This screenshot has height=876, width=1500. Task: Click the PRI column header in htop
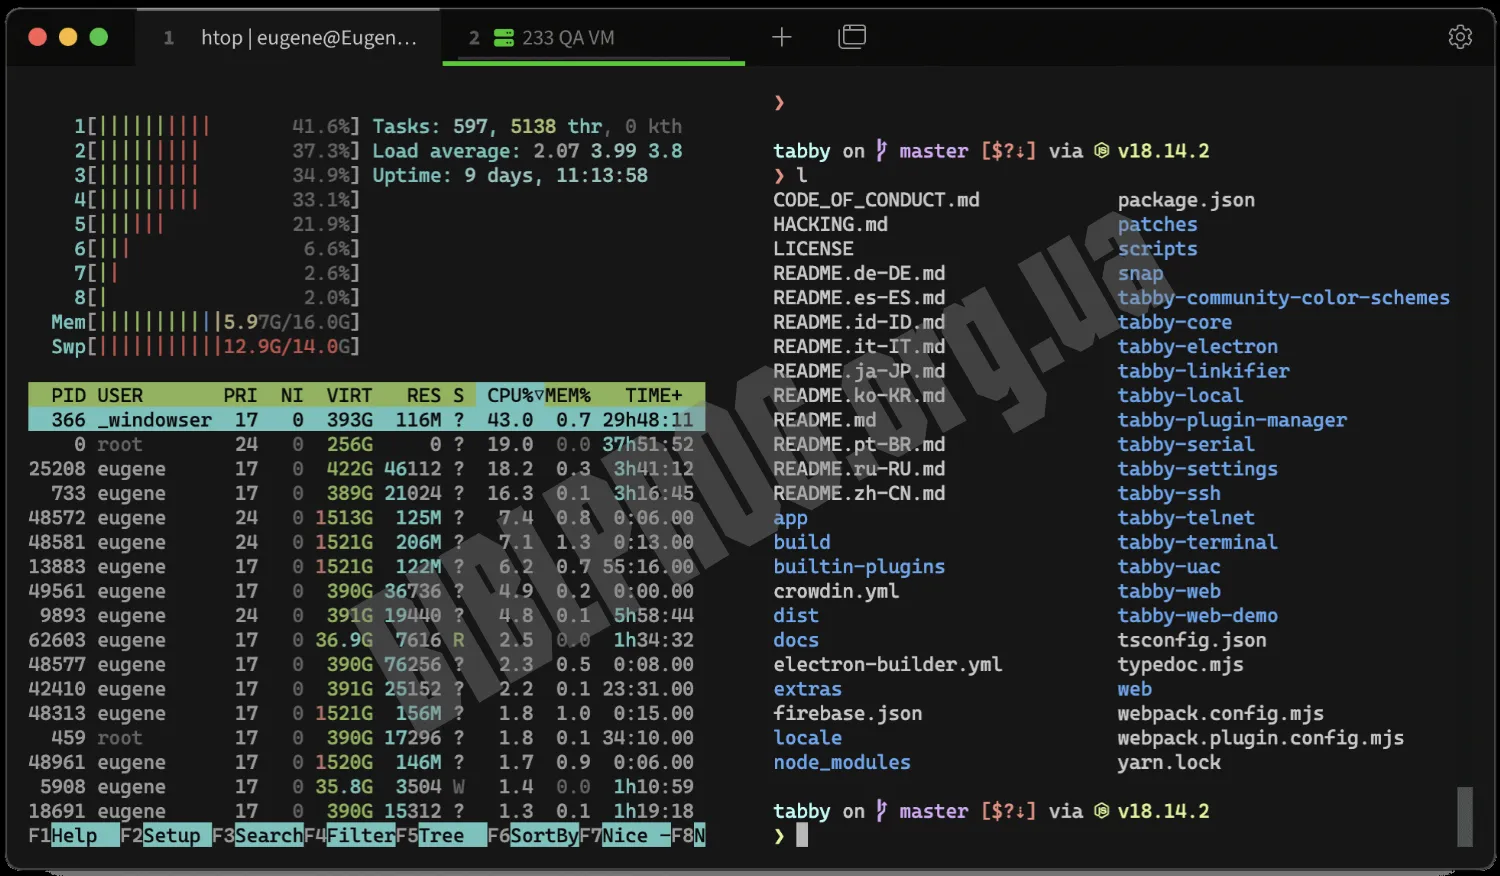tap(240, 395)
